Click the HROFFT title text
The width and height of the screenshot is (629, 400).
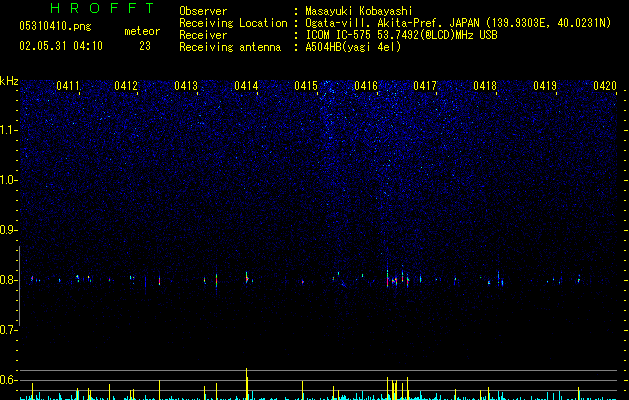(x=102, y=8)
